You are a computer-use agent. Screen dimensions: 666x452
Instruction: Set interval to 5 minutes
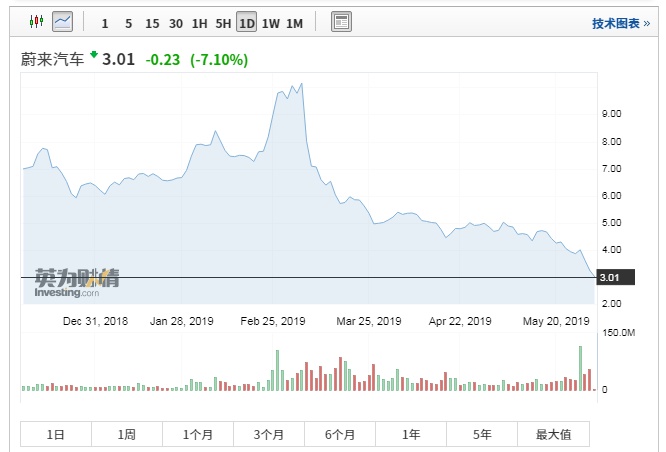point(128,22)
